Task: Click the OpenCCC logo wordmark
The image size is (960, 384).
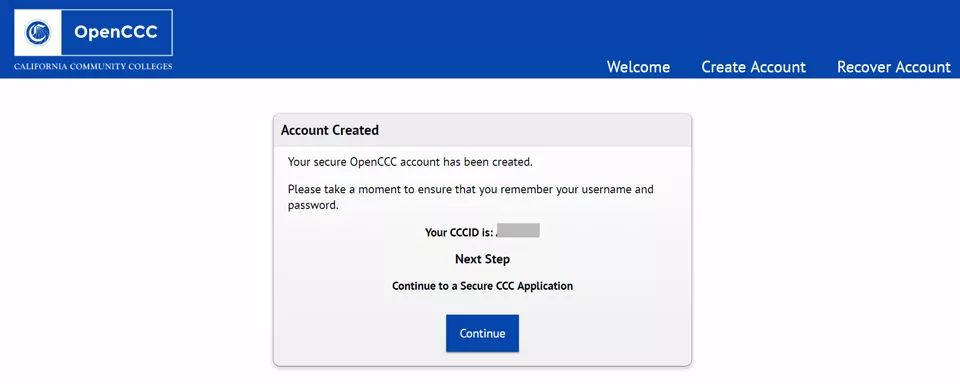Action: pos(116,32)
